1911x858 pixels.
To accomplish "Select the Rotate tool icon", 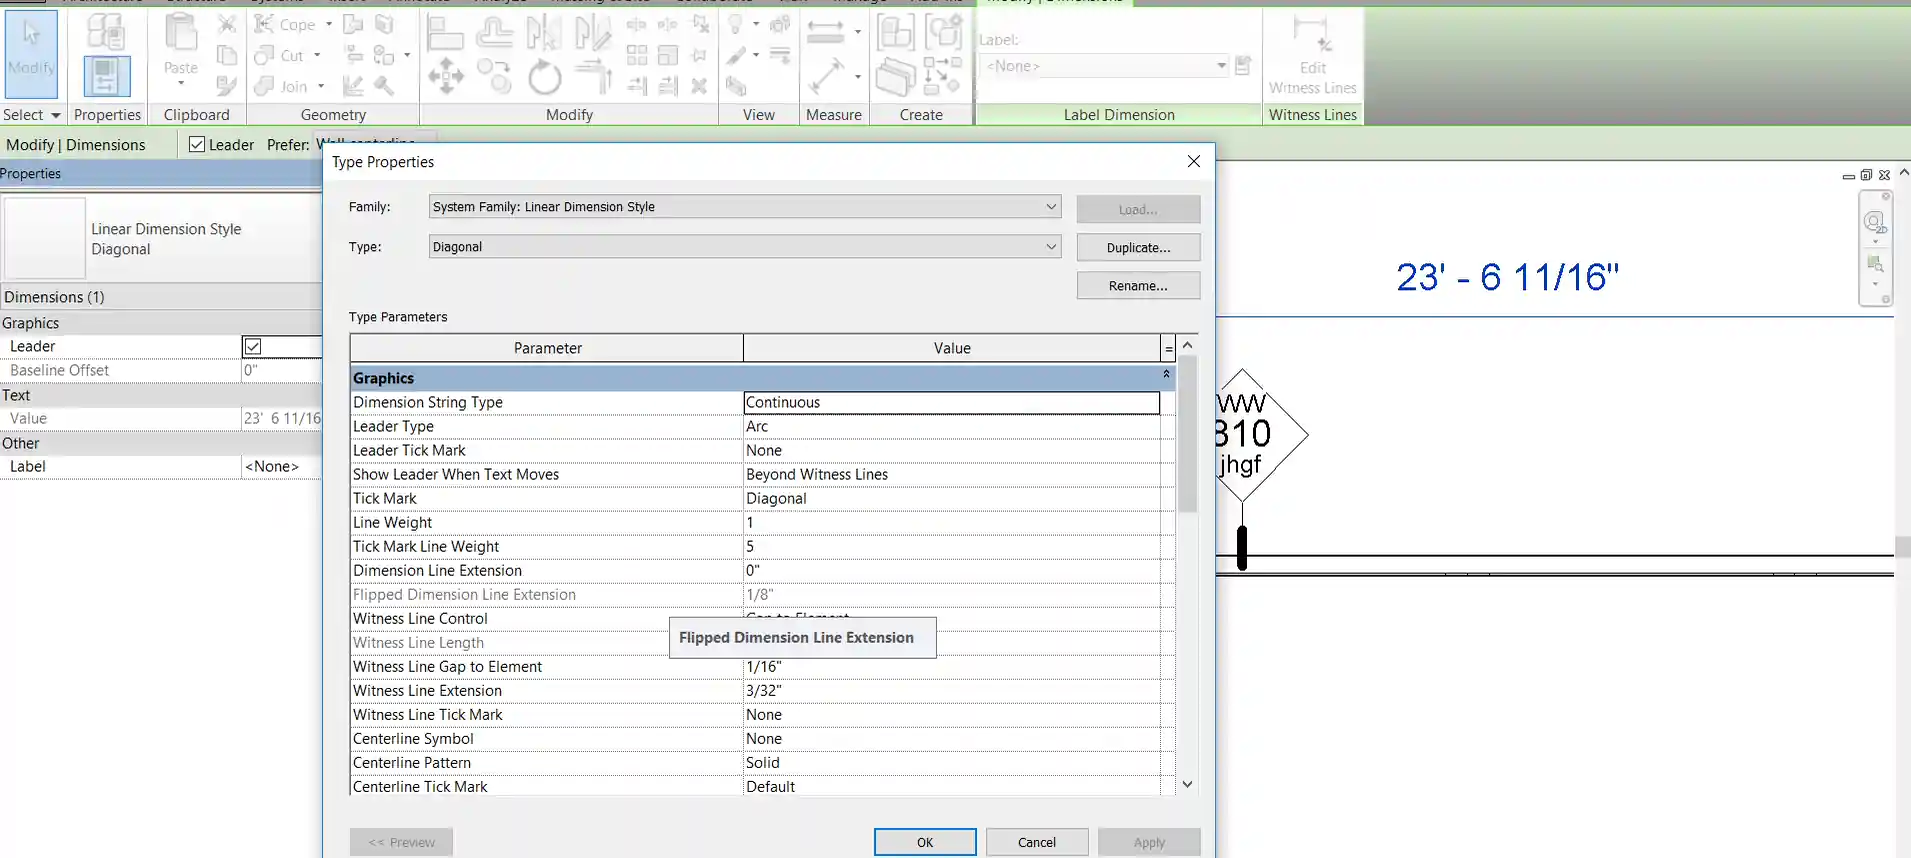I will pyautogui.click(x=545, y=77).
